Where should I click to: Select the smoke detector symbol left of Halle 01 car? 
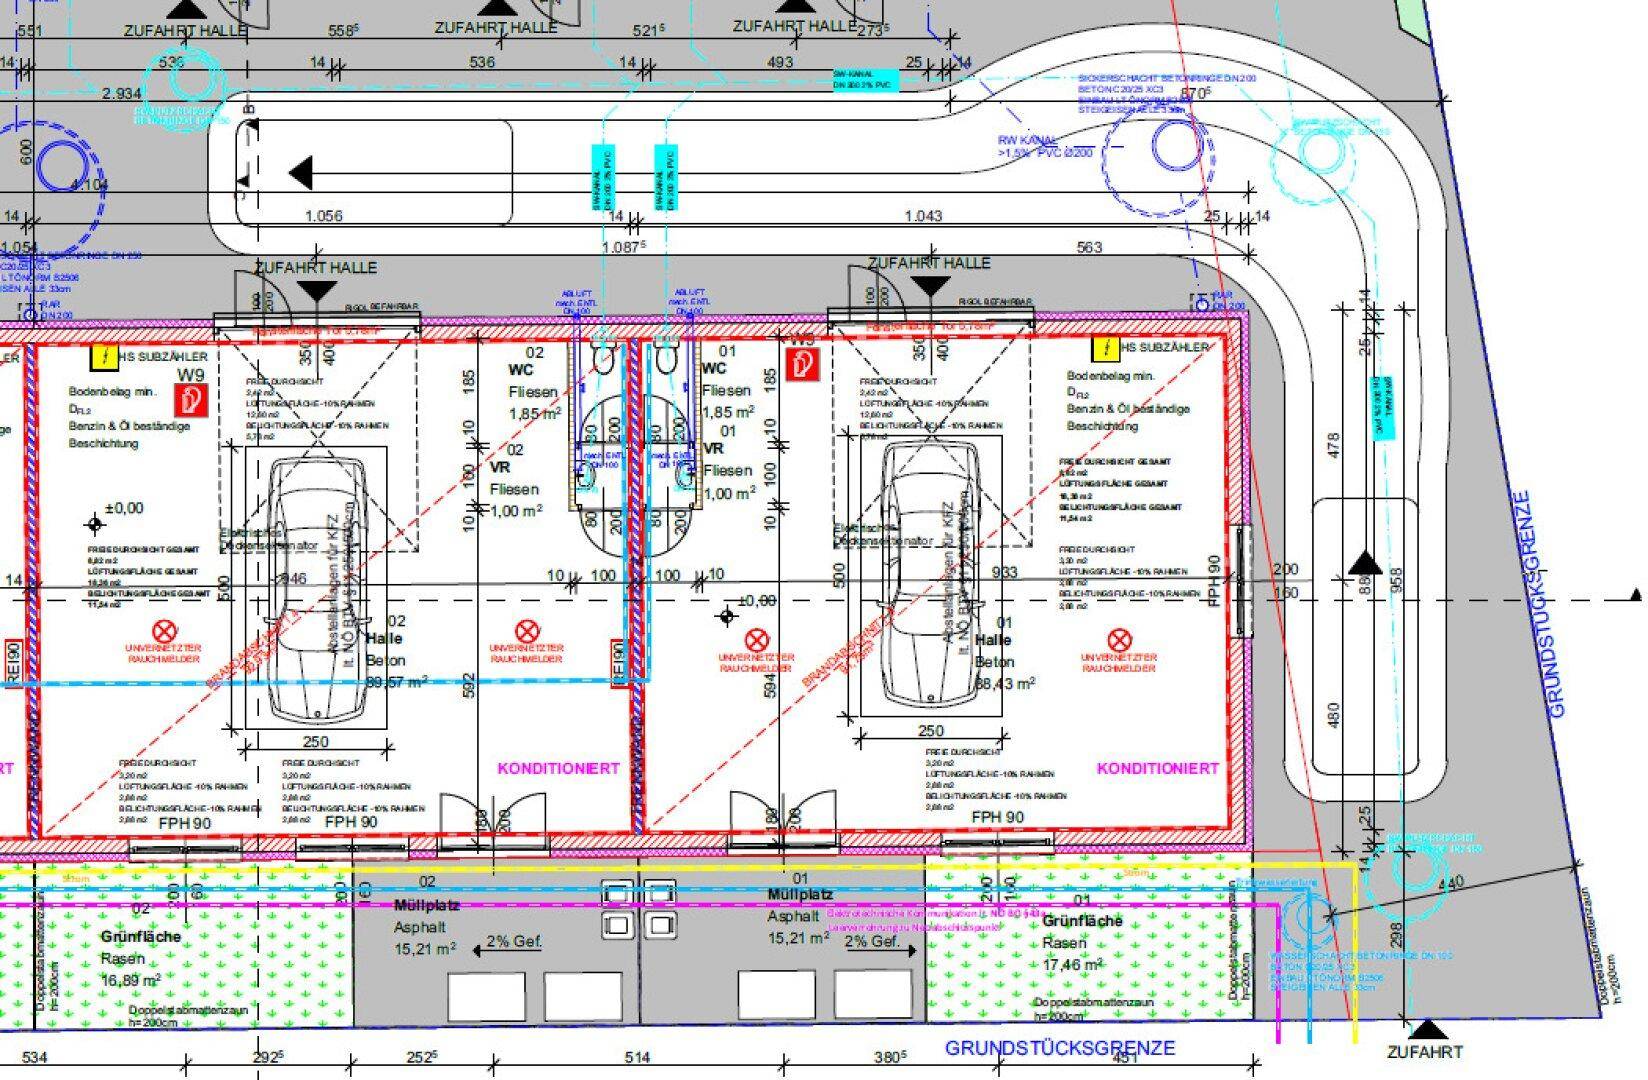pyautogui.click(x=757, y=639)
